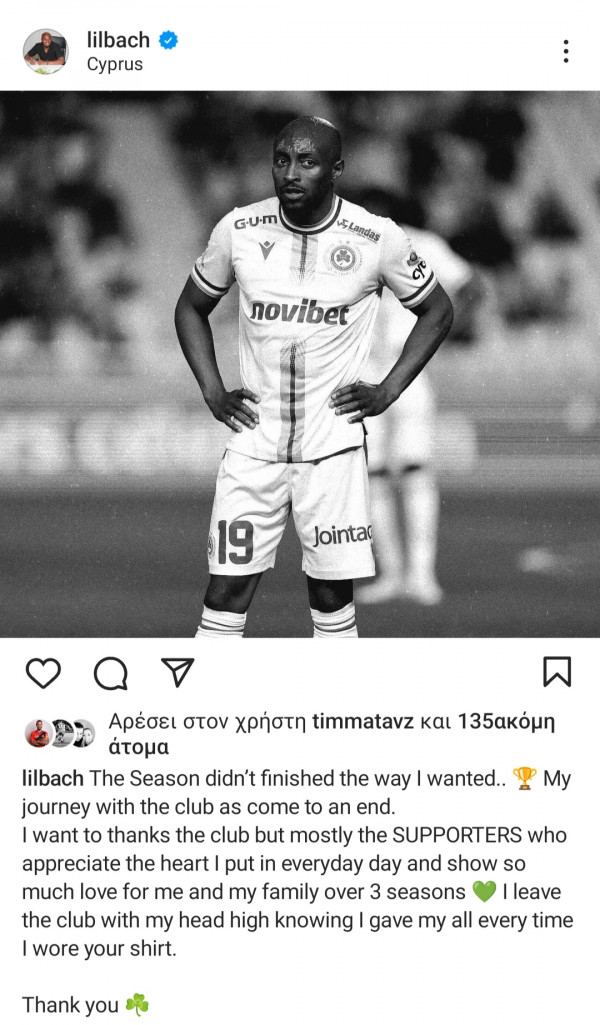Tap the lilbach username in the caption
600x1025 pixels.
pos(53,779)
